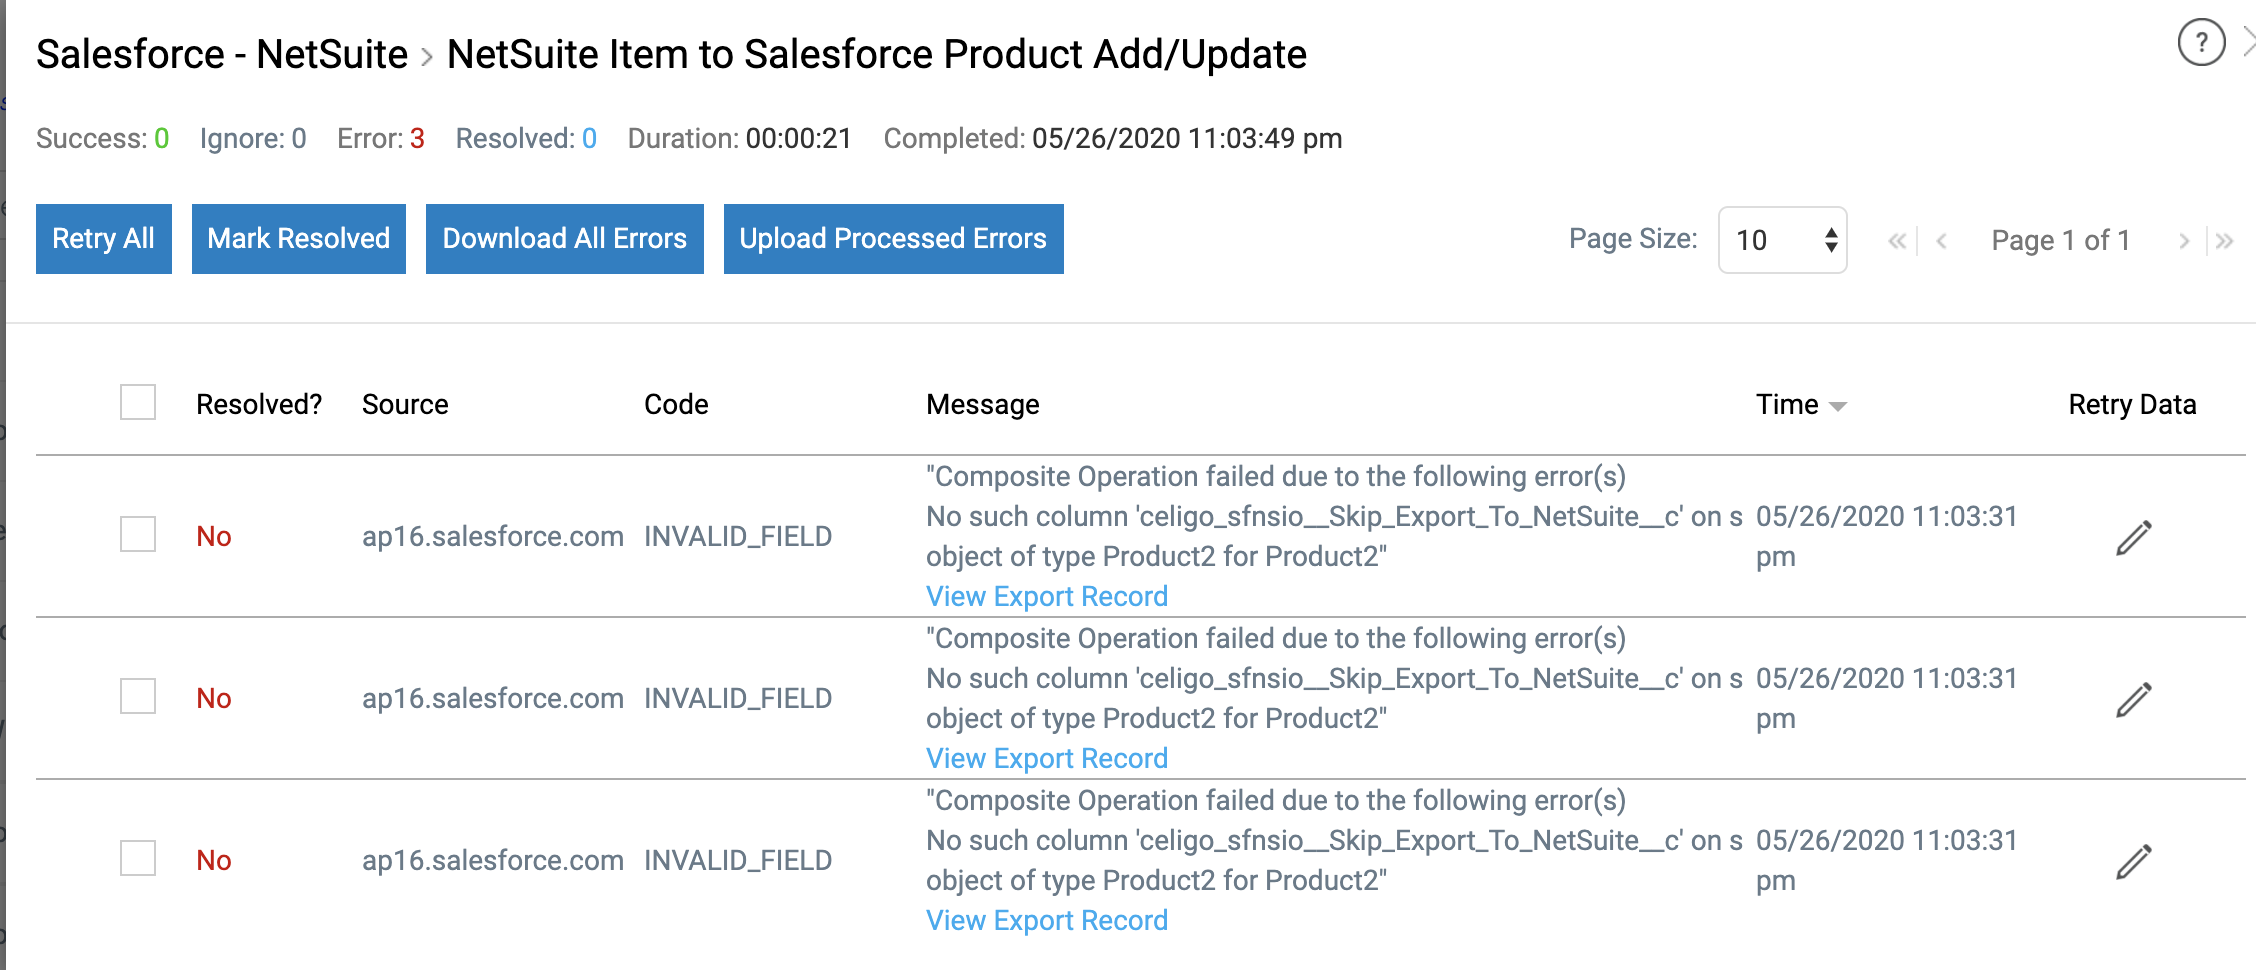Sort by Time column arrow
The height and width of the screenshot is (970, 2256).
1837,406
